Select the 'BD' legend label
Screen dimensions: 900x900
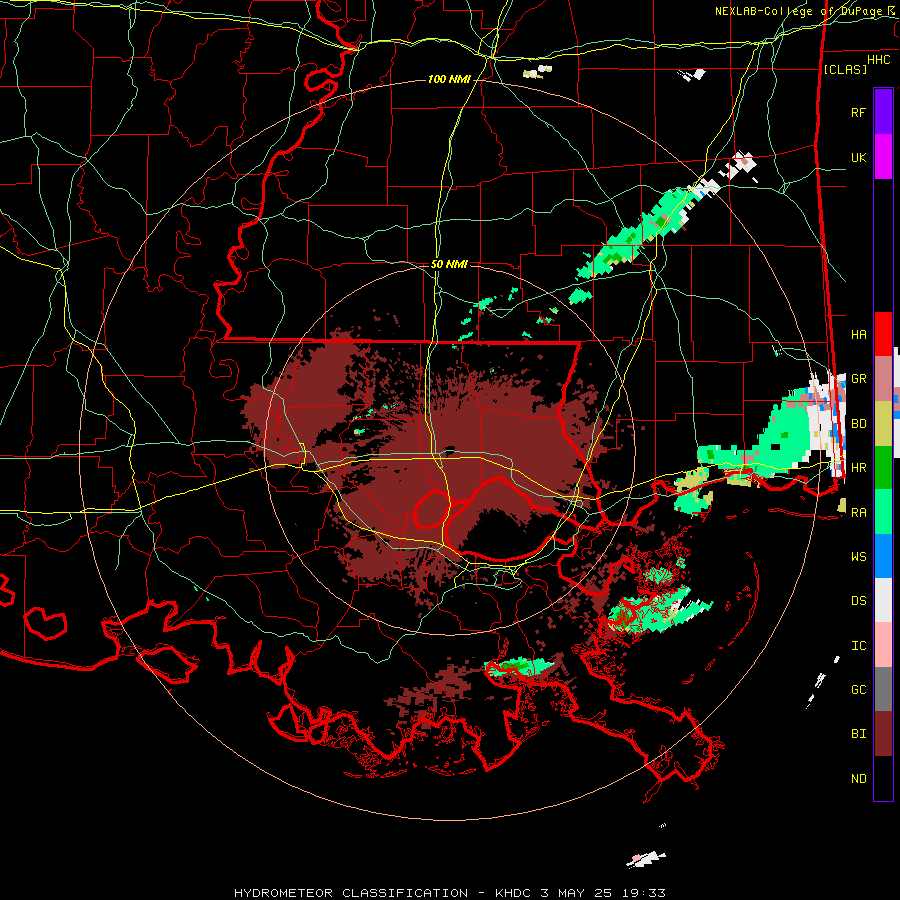coord(858,424)
